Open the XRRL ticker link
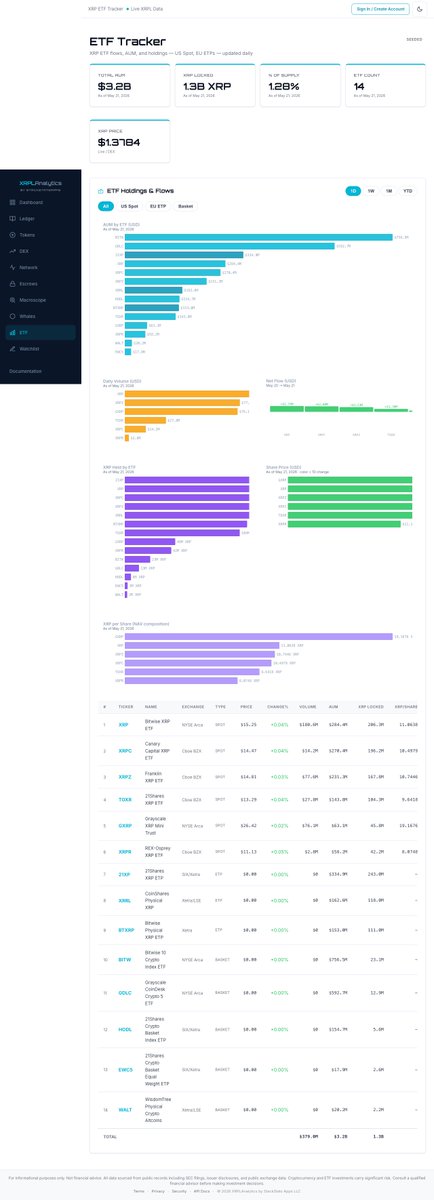434x1200 pixels. (125, 900)
